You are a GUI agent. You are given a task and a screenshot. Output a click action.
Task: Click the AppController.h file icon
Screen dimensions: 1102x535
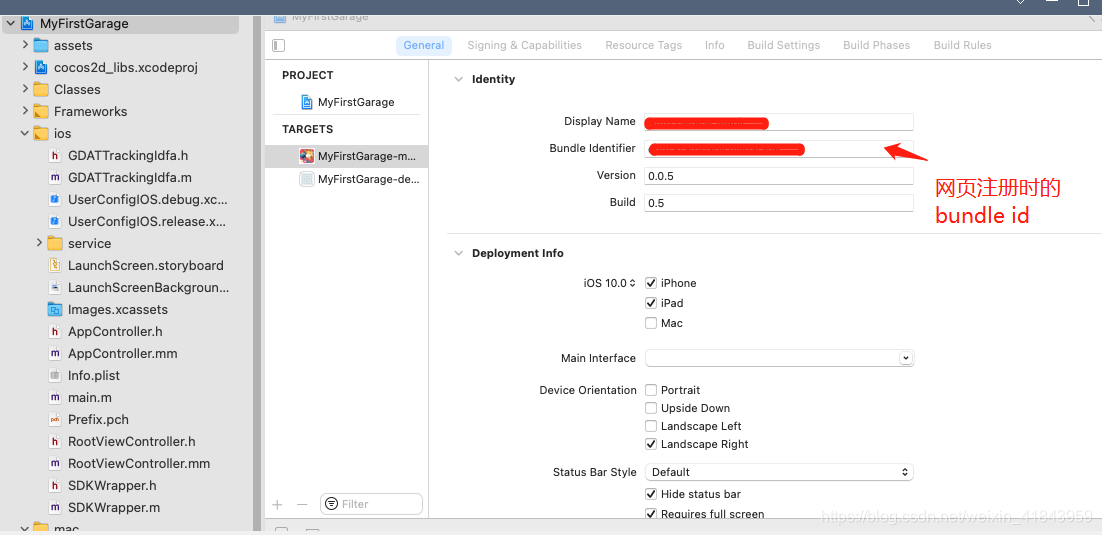pos(55,331)
